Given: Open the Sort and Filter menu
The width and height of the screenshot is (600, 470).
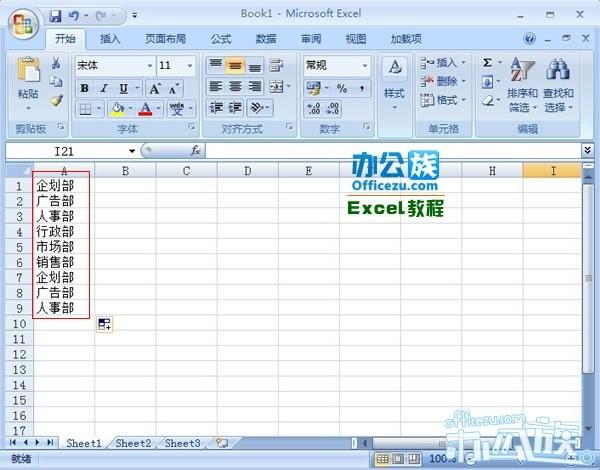Looking at the screenshot, I should [522, 85].
